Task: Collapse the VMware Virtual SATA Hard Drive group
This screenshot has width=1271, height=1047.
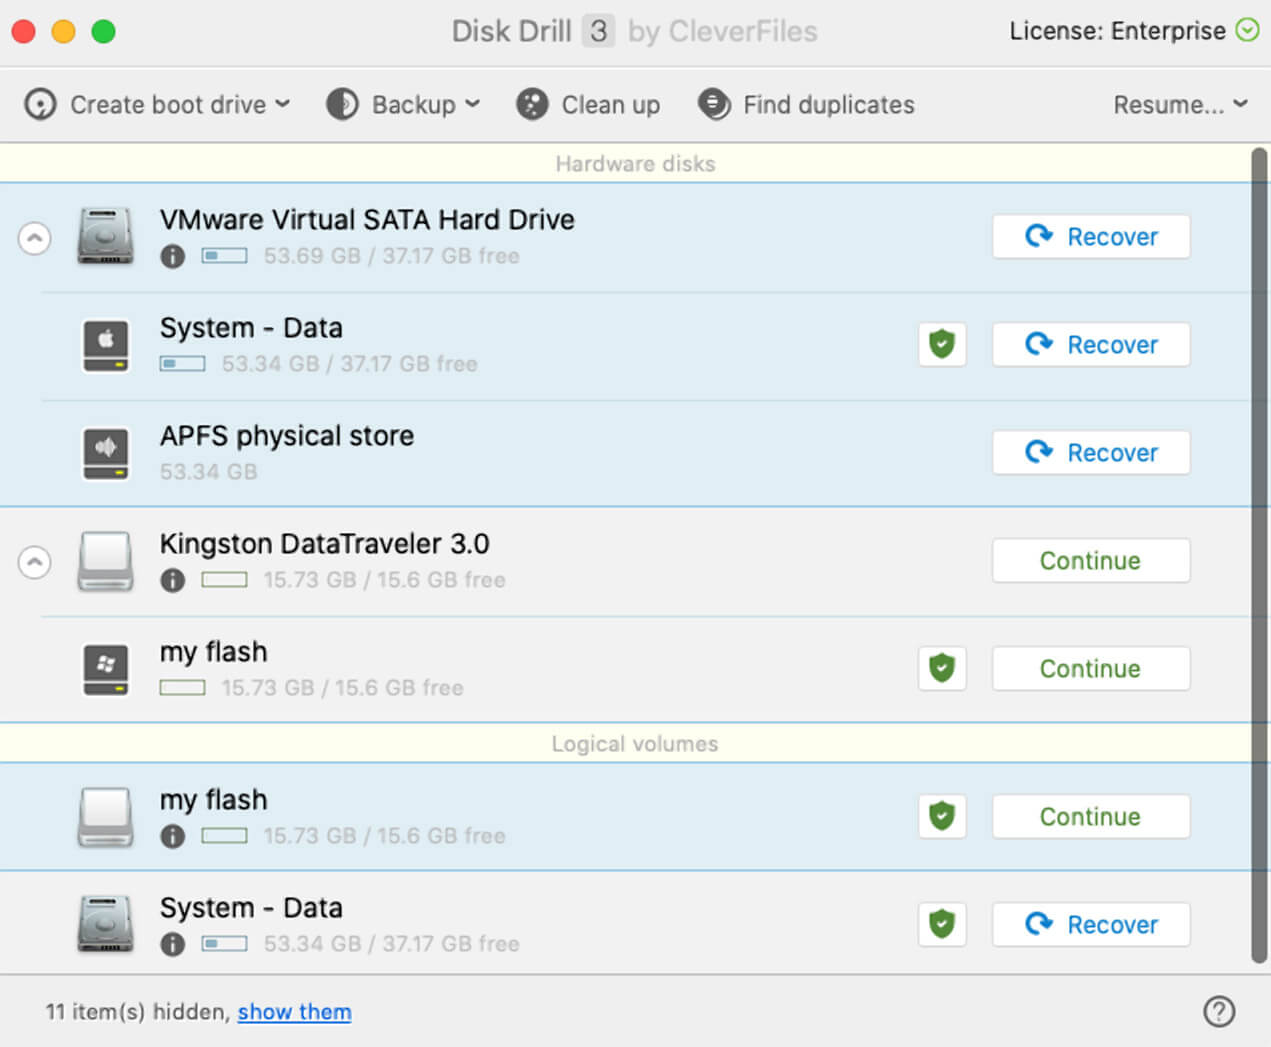Action: coord(35,238)
